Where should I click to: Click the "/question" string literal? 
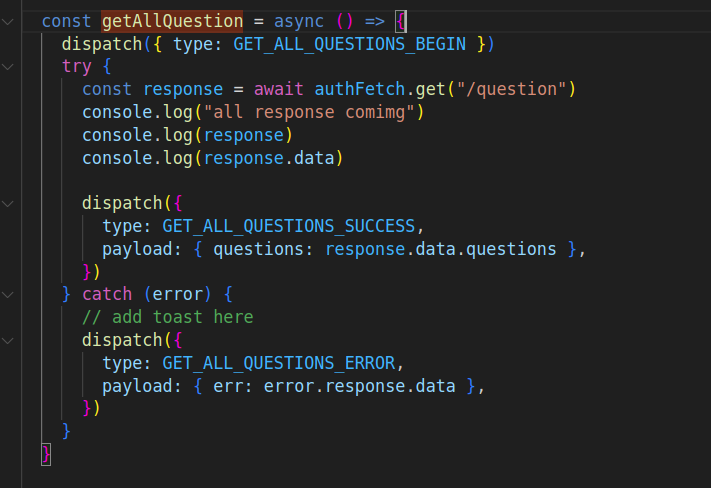coord(507,89)
